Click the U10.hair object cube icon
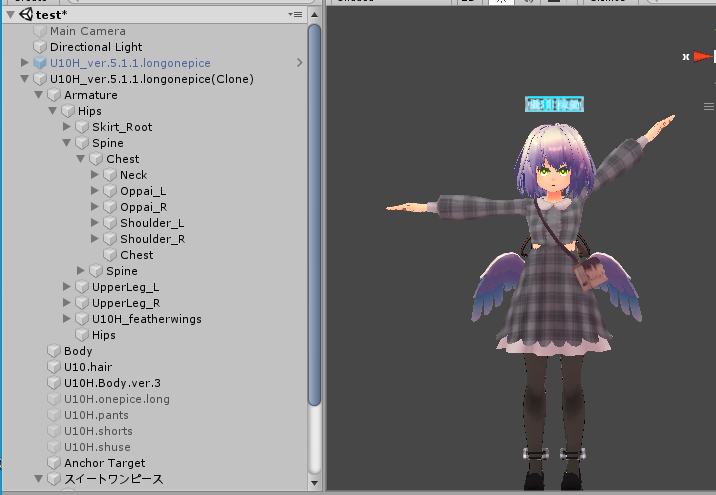The height and width of the screenshot is (495, 716). tap(54, 367)
